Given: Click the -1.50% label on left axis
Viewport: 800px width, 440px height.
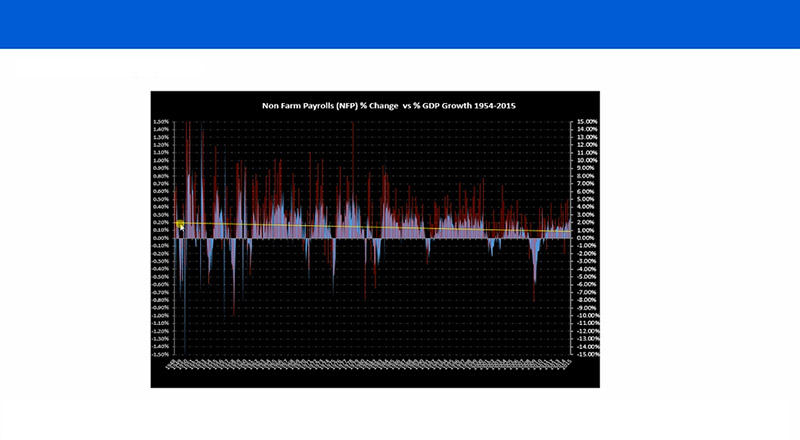Looking at the screenshot, I should (160, 354).
